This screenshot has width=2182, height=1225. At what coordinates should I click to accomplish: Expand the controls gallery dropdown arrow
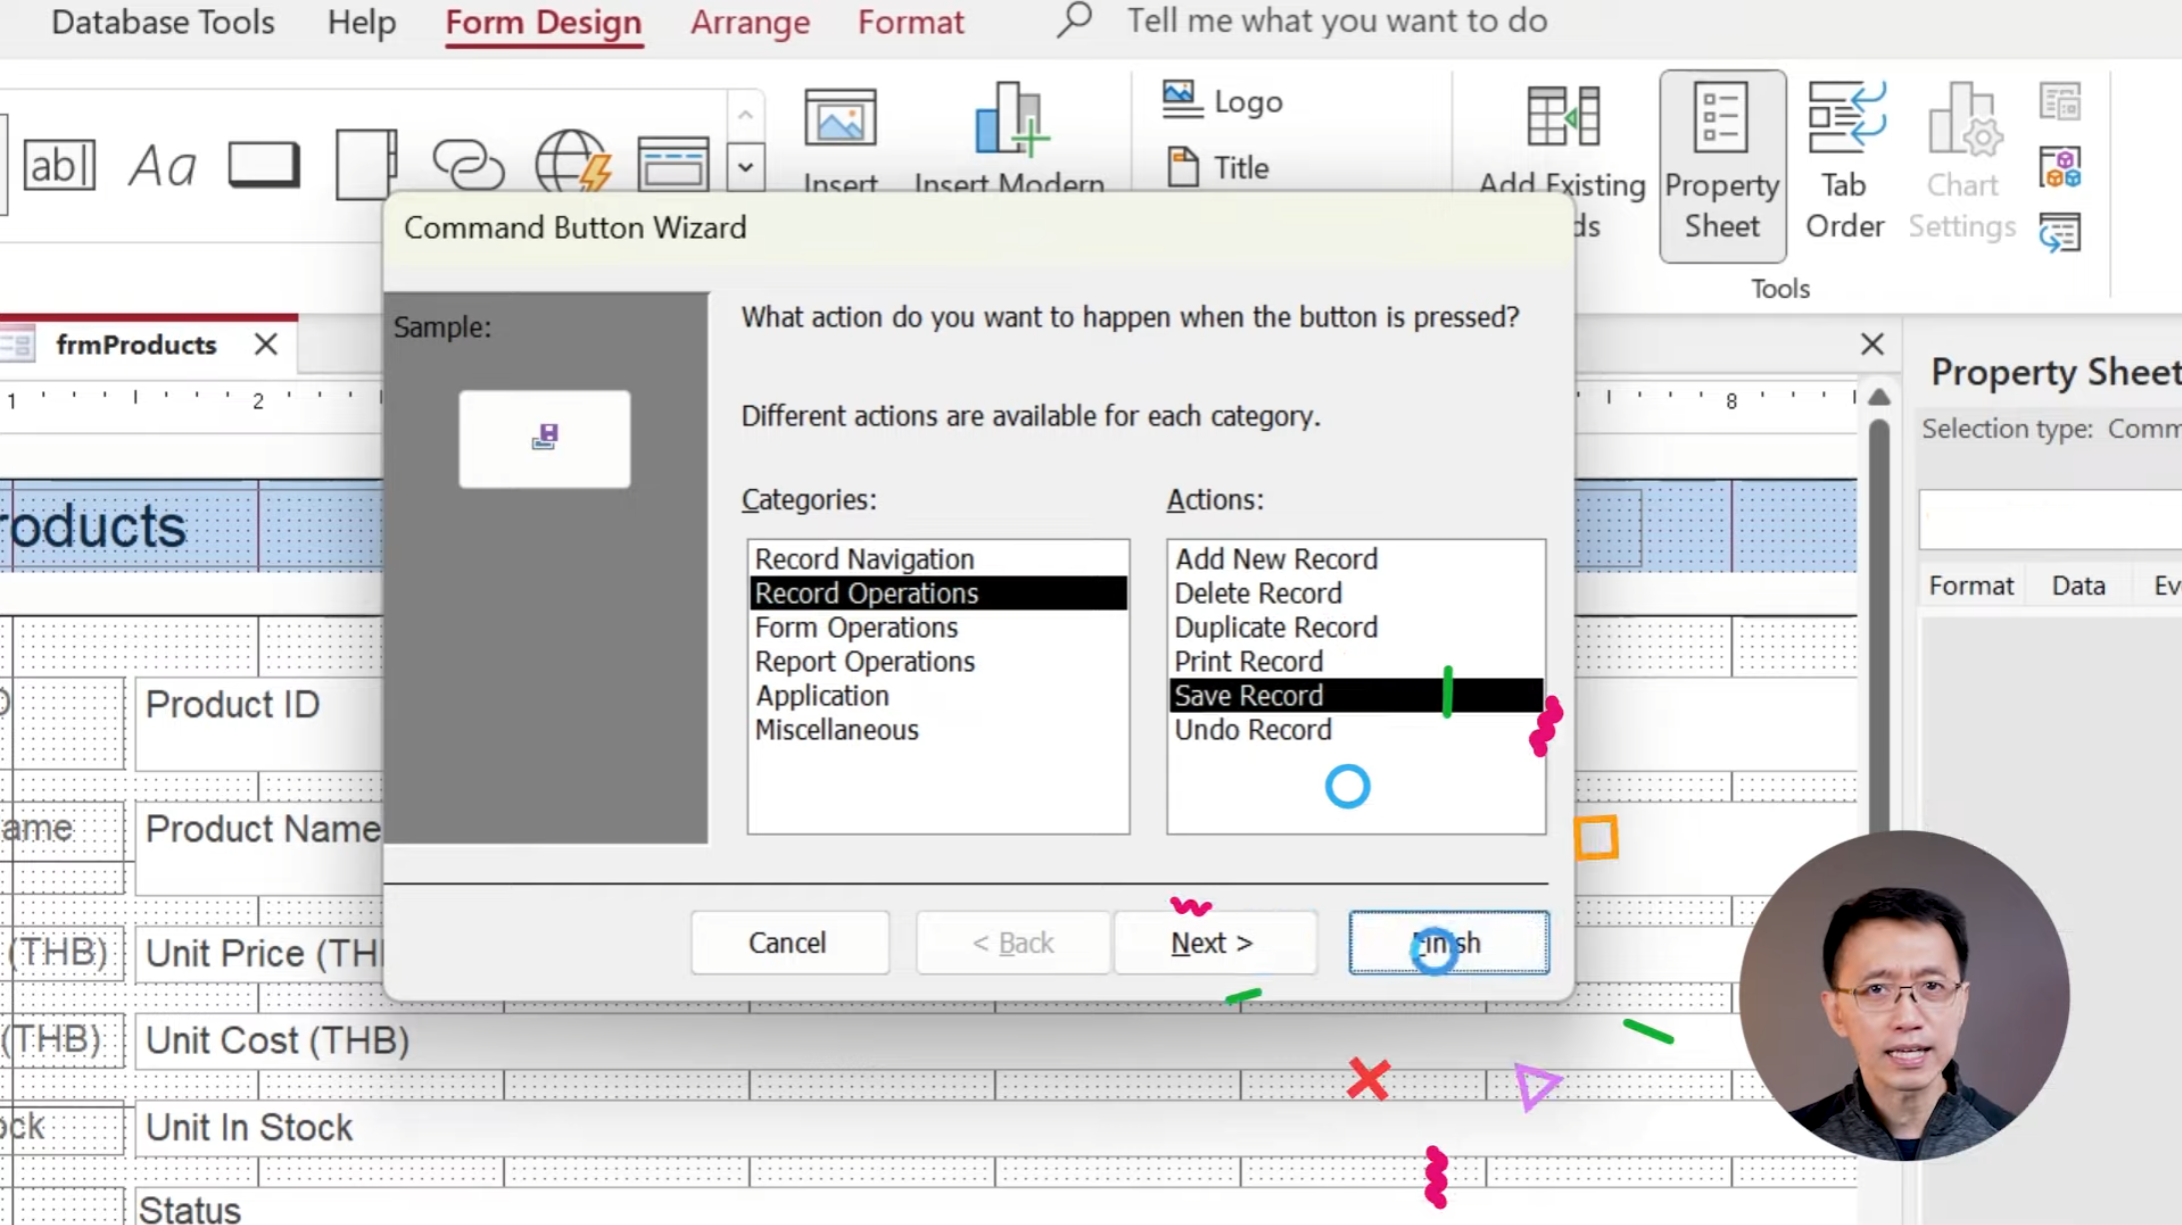(x=746, y=167)
